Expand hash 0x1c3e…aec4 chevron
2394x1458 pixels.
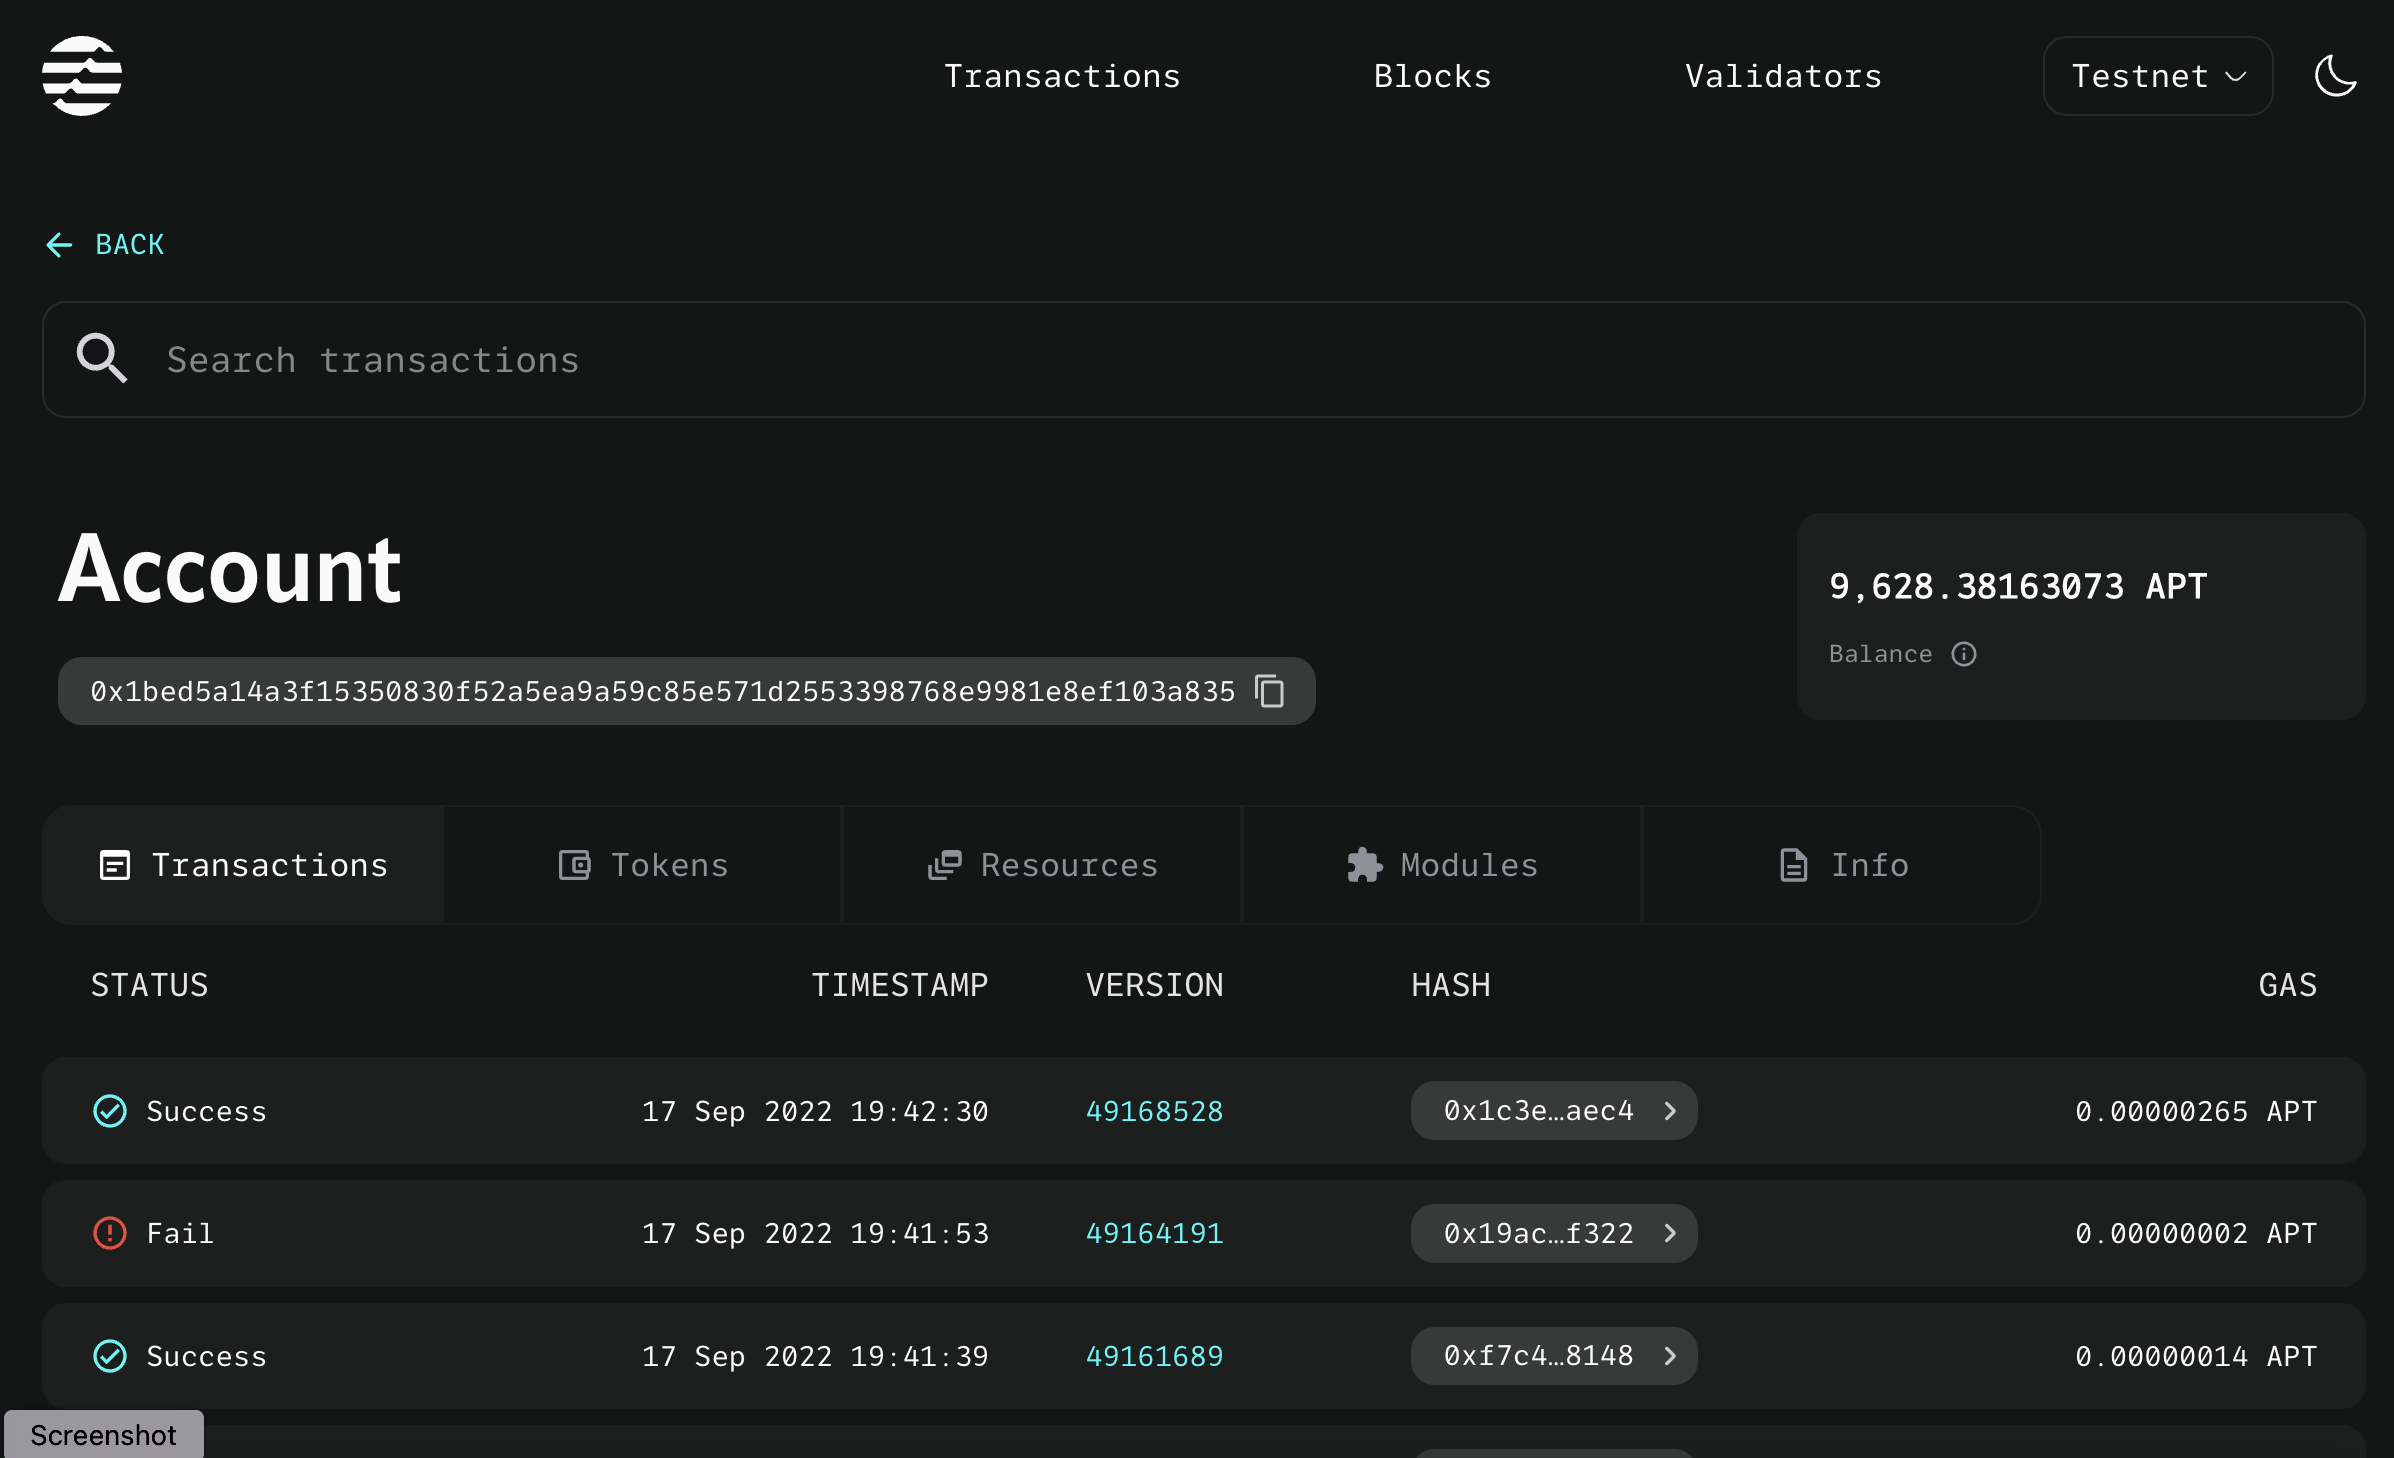(x=1670, y=1111)
